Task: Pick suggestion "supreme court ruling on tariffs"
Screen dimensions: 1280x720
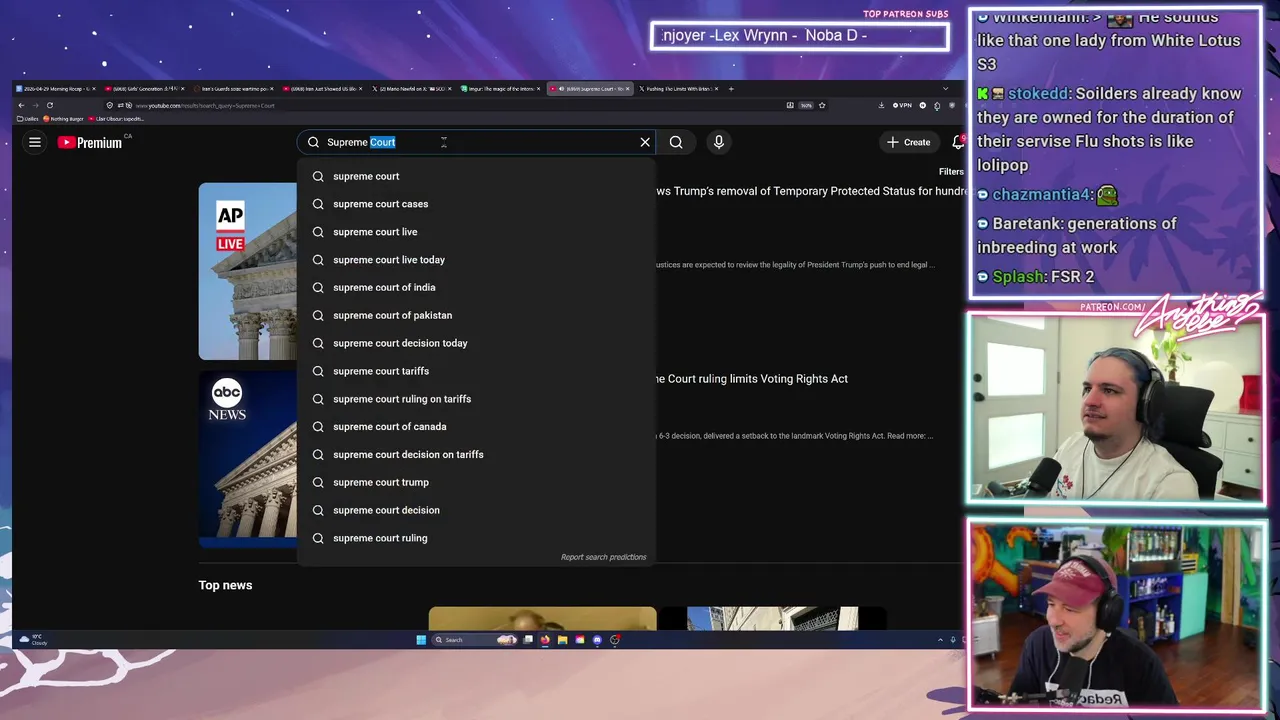Action: pyautogui.click(x=476, y=399)
